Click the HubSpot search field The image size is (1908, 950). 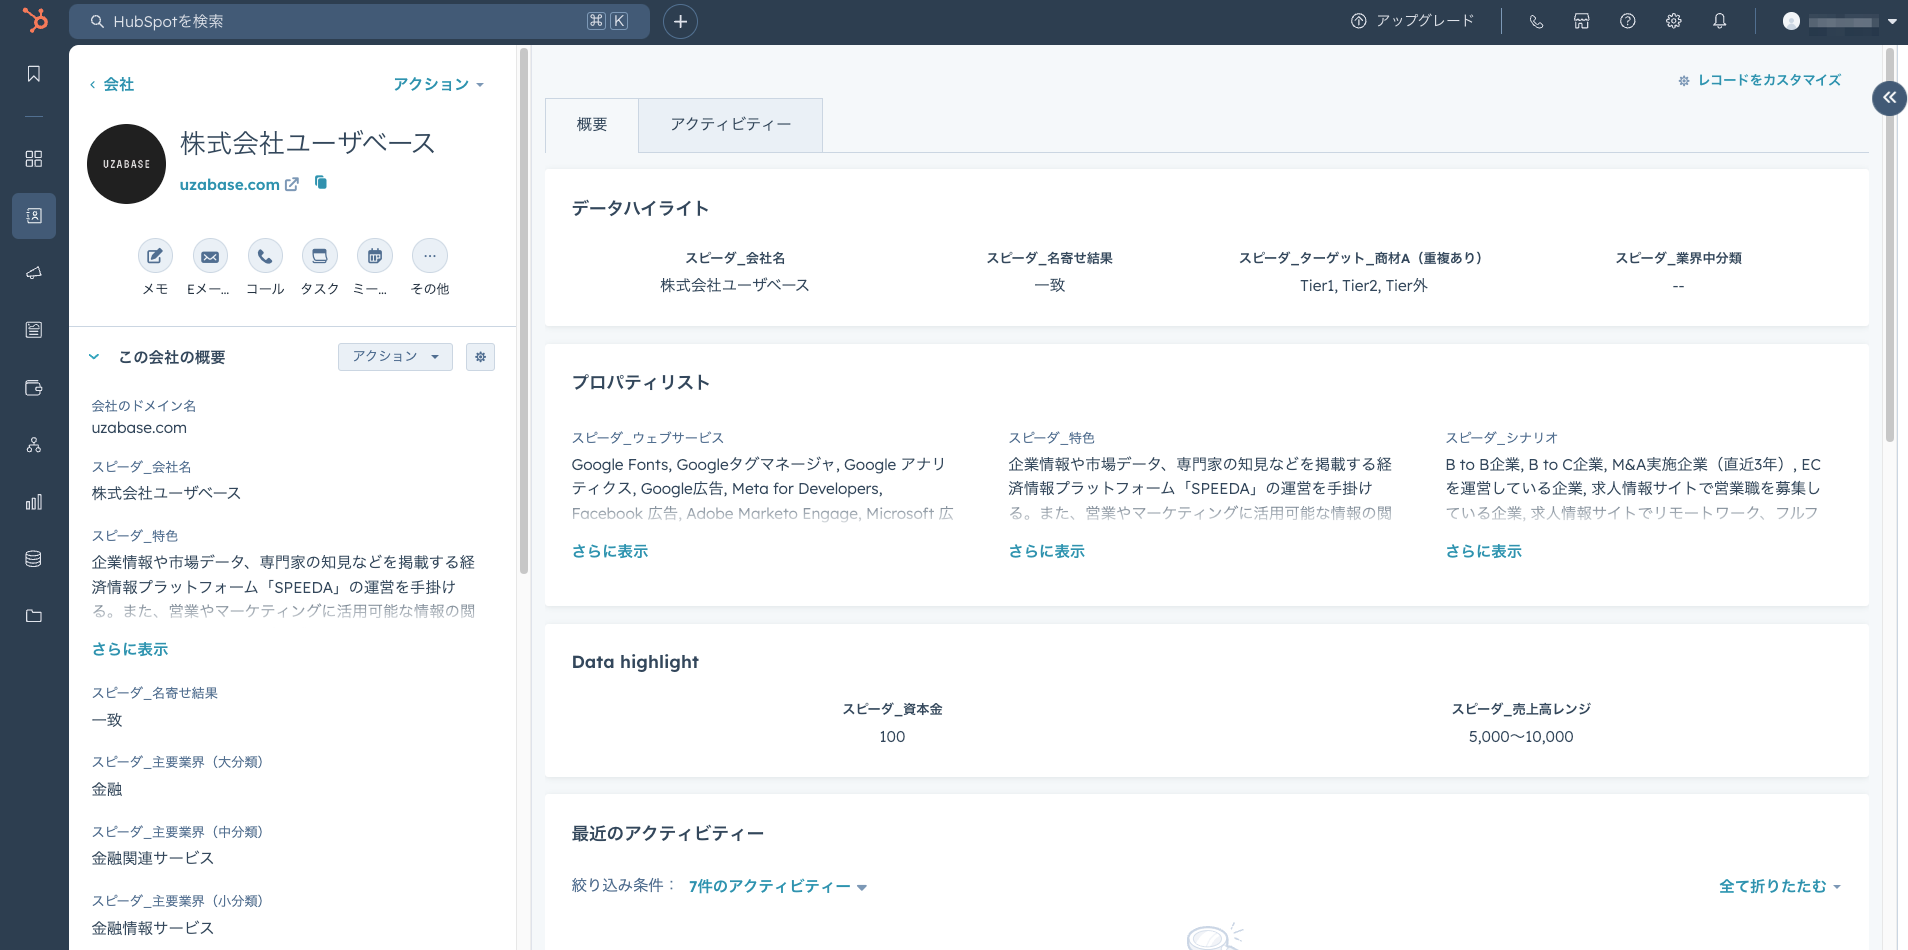[340, 21]
